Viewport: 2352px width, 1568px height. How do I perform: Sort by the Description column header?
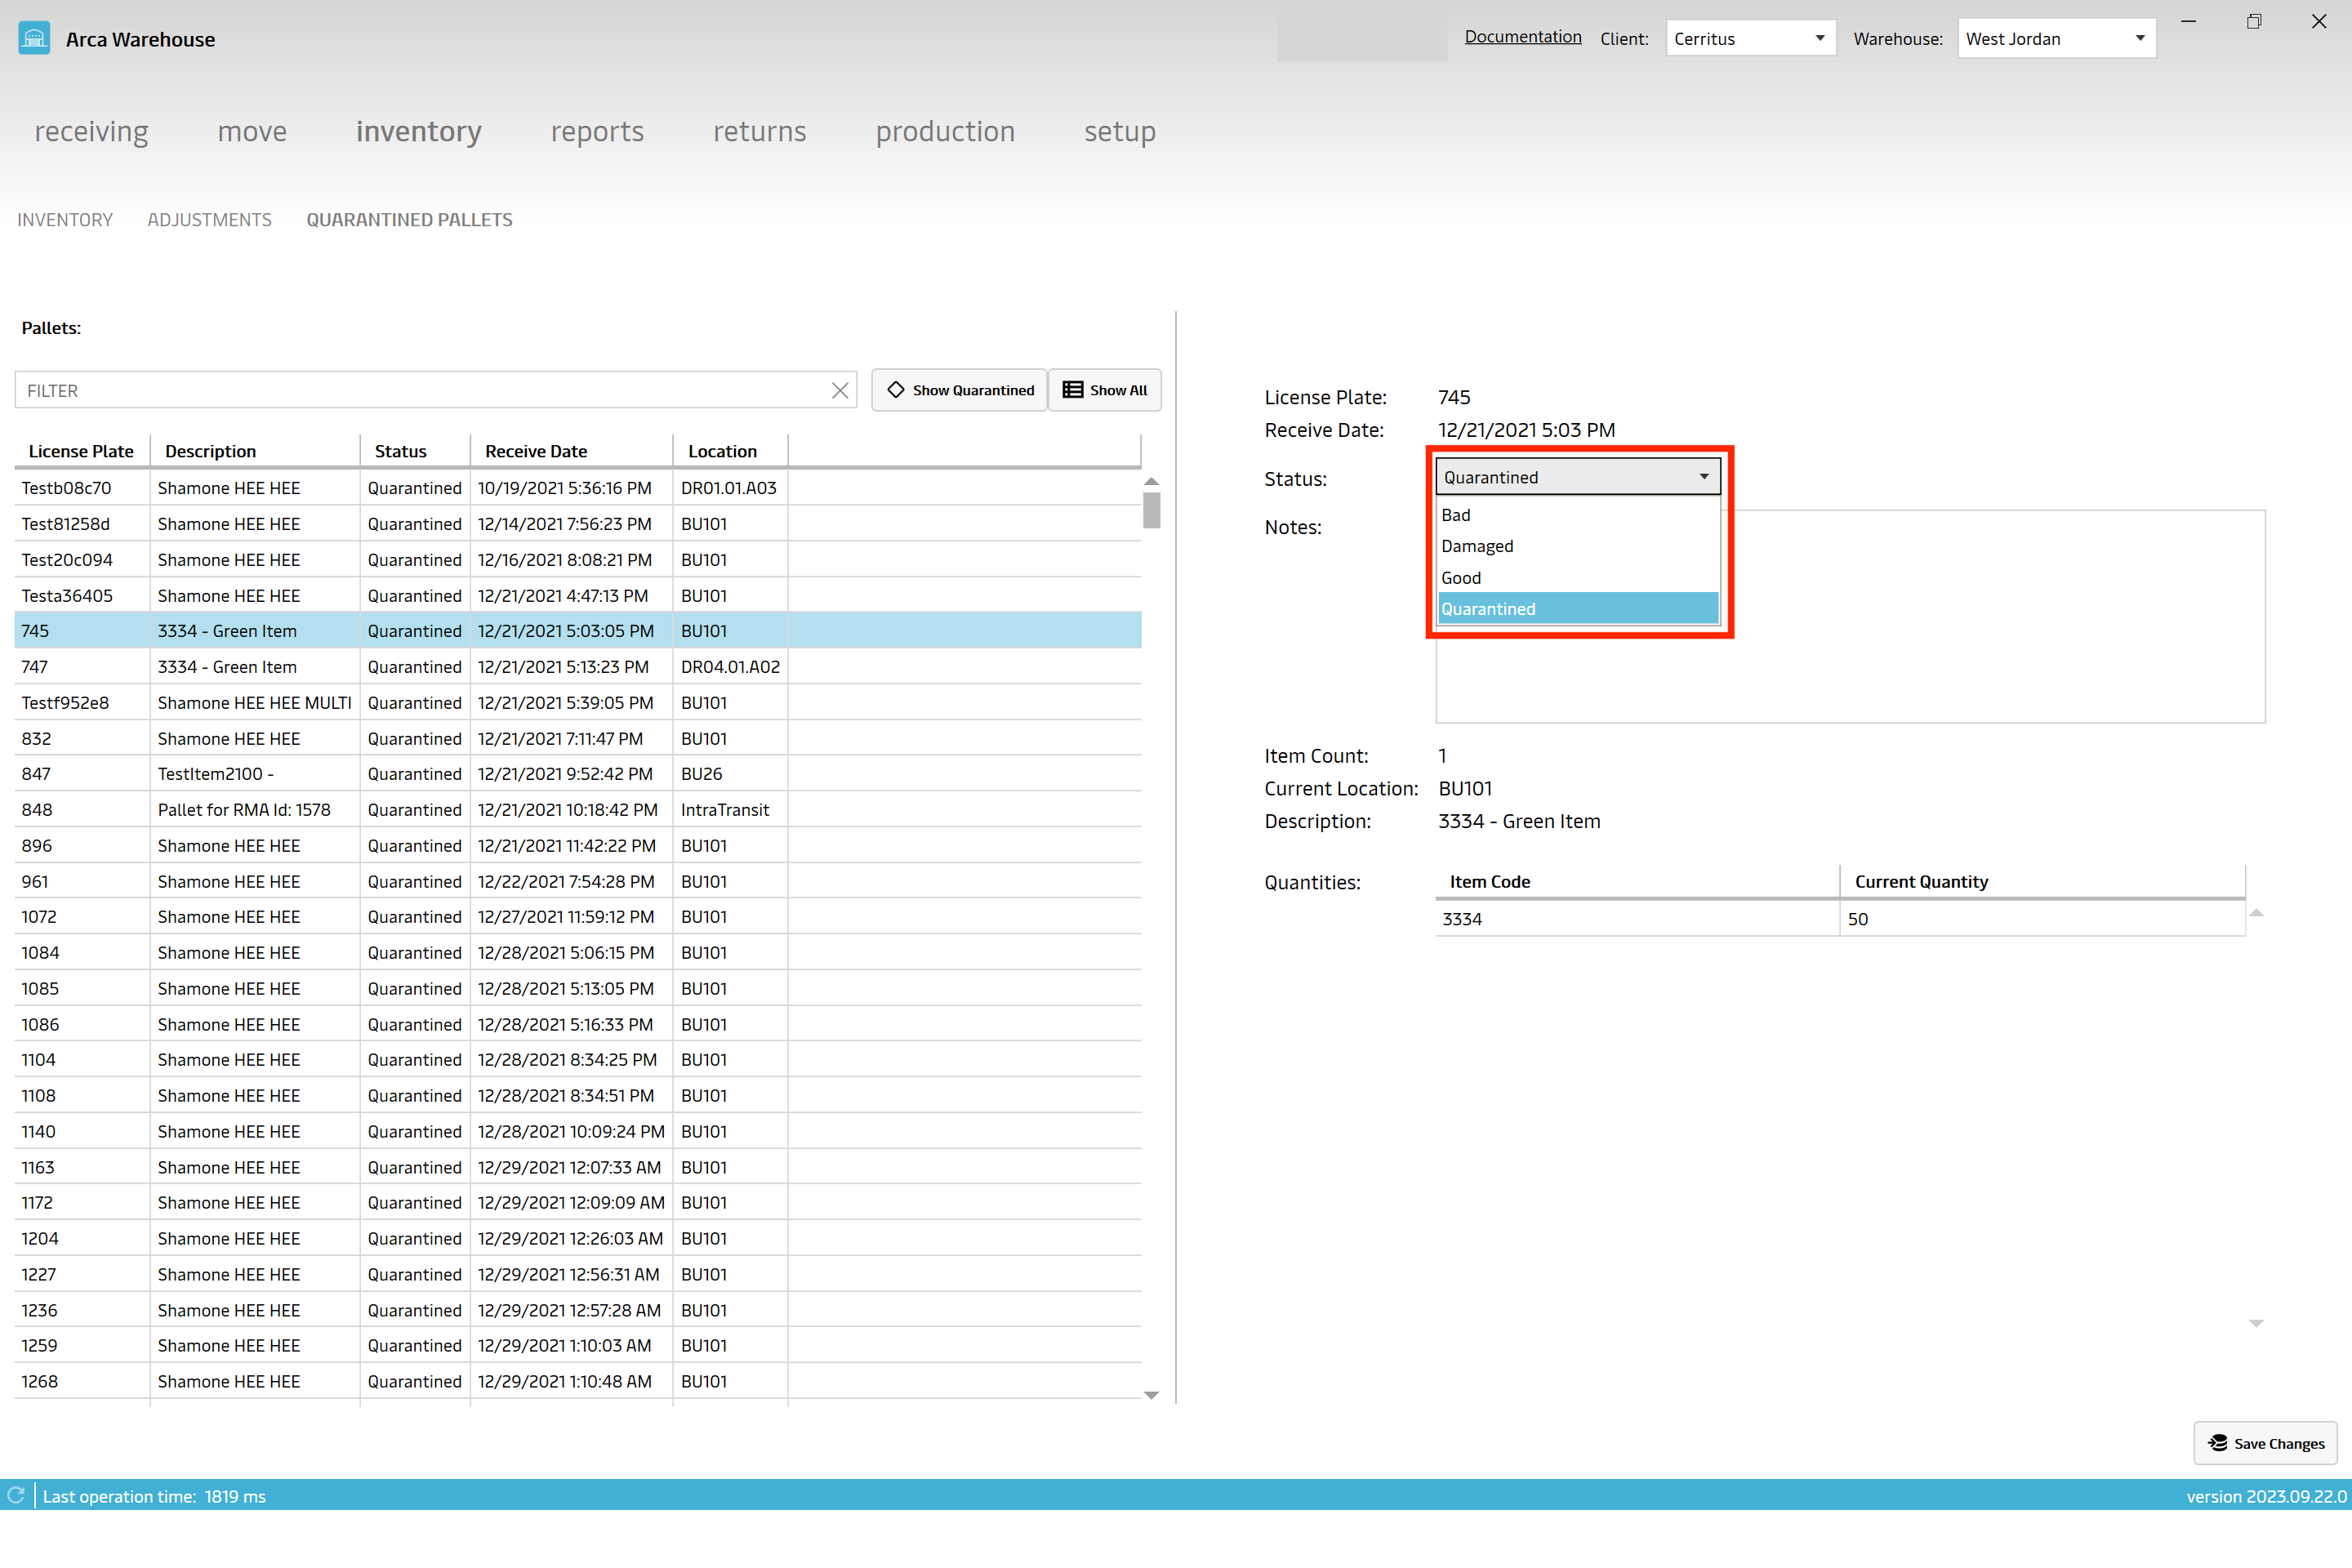pos(255,451)
